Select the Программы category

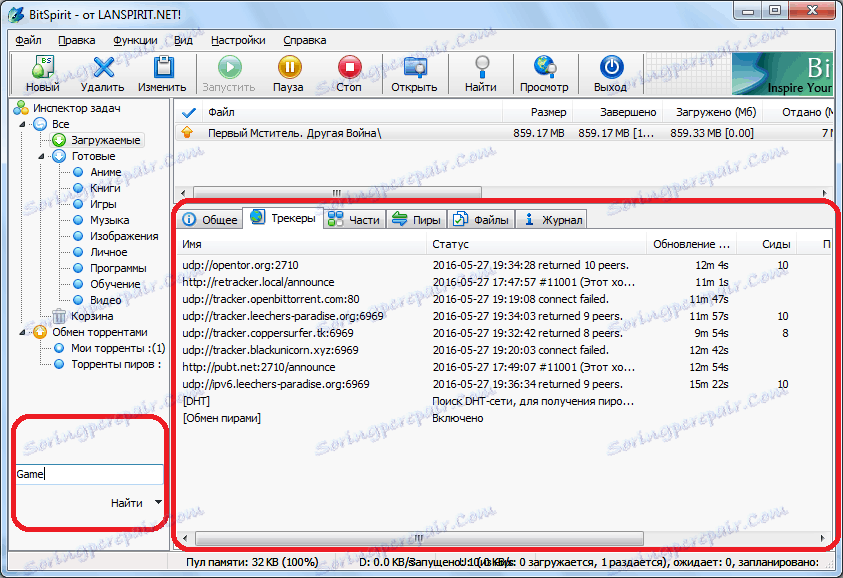[118, 268]
